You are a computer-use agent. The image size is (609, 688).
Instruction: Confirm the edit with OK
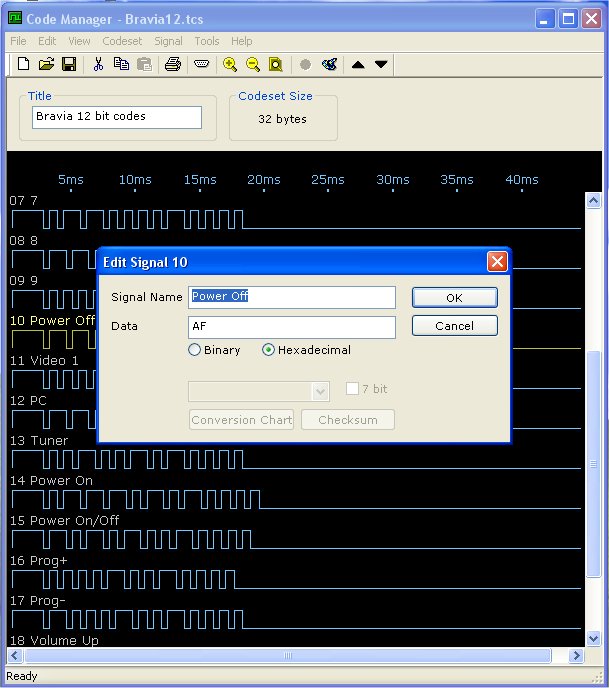click(x=455, y=298)
